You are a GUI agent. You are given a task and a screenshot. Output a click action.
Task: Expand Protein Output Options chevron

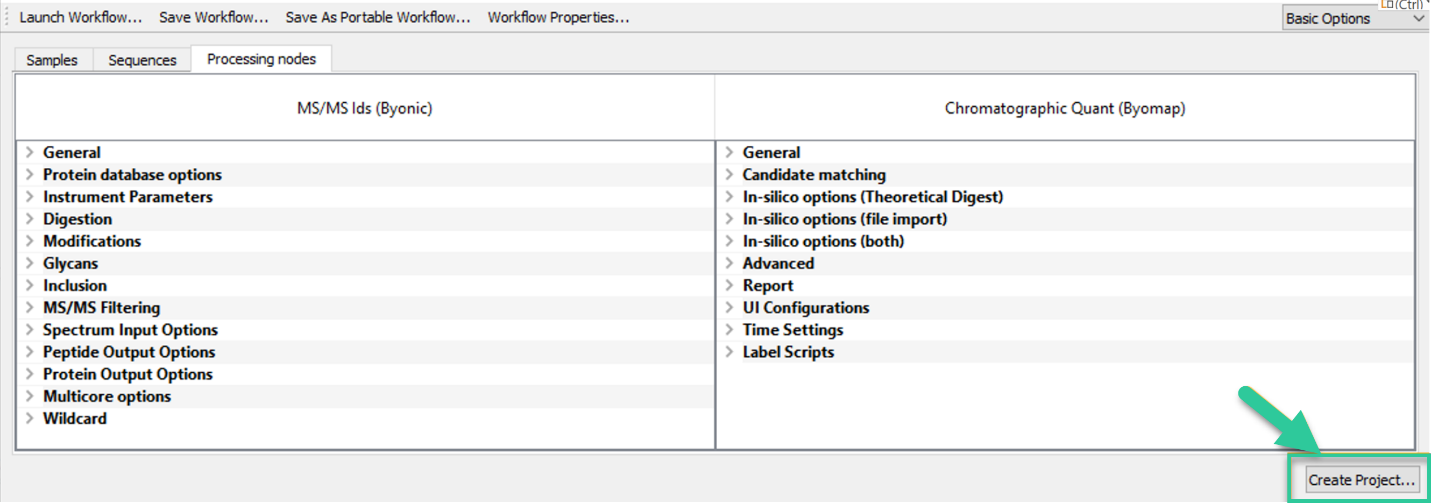click(x=30, y=374)
